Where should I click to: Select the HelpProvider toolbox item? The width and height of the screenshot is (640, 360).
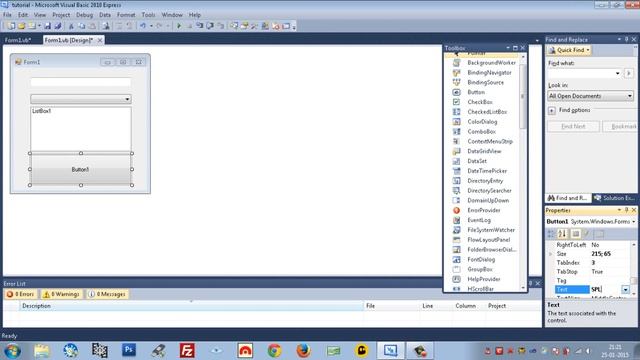[485, 279]
